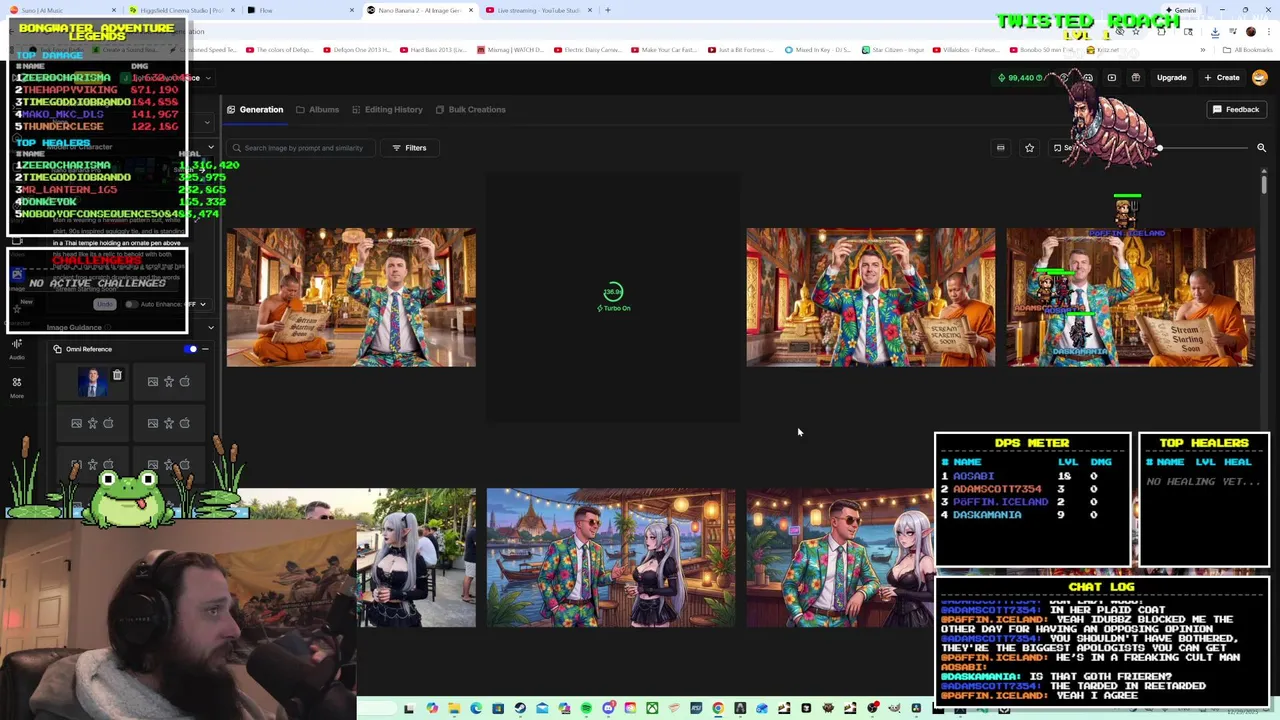
Task: Close the Nano Banana 2 browser tab
Action: 470,10
